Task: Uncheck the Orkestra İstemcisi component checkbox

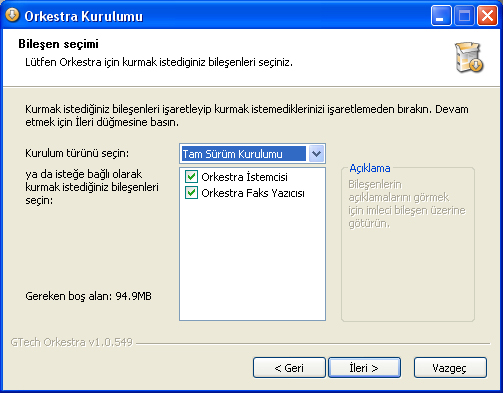Action: click(x=191, y=177)
